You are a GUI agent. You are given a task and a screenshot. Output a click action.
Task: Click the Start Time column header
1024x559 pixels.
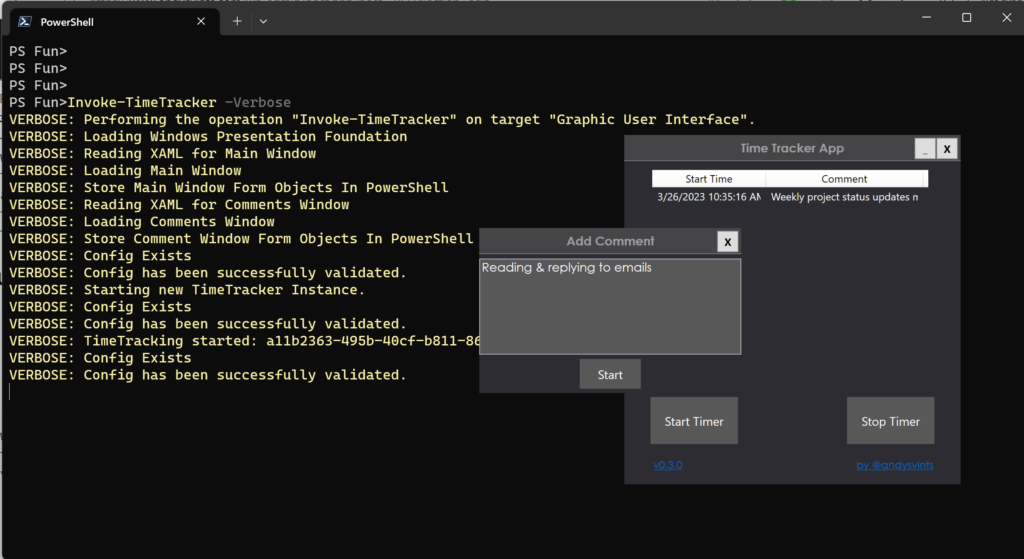click(709, 179)
